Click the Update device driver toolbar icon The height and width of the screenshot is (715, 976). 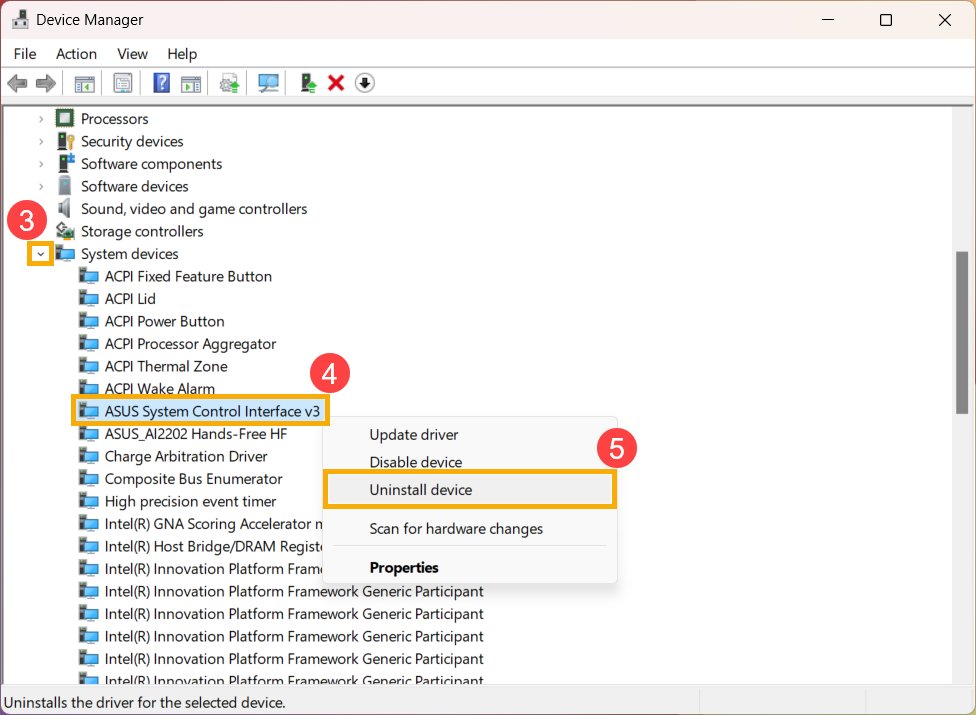tap(230, 83)
